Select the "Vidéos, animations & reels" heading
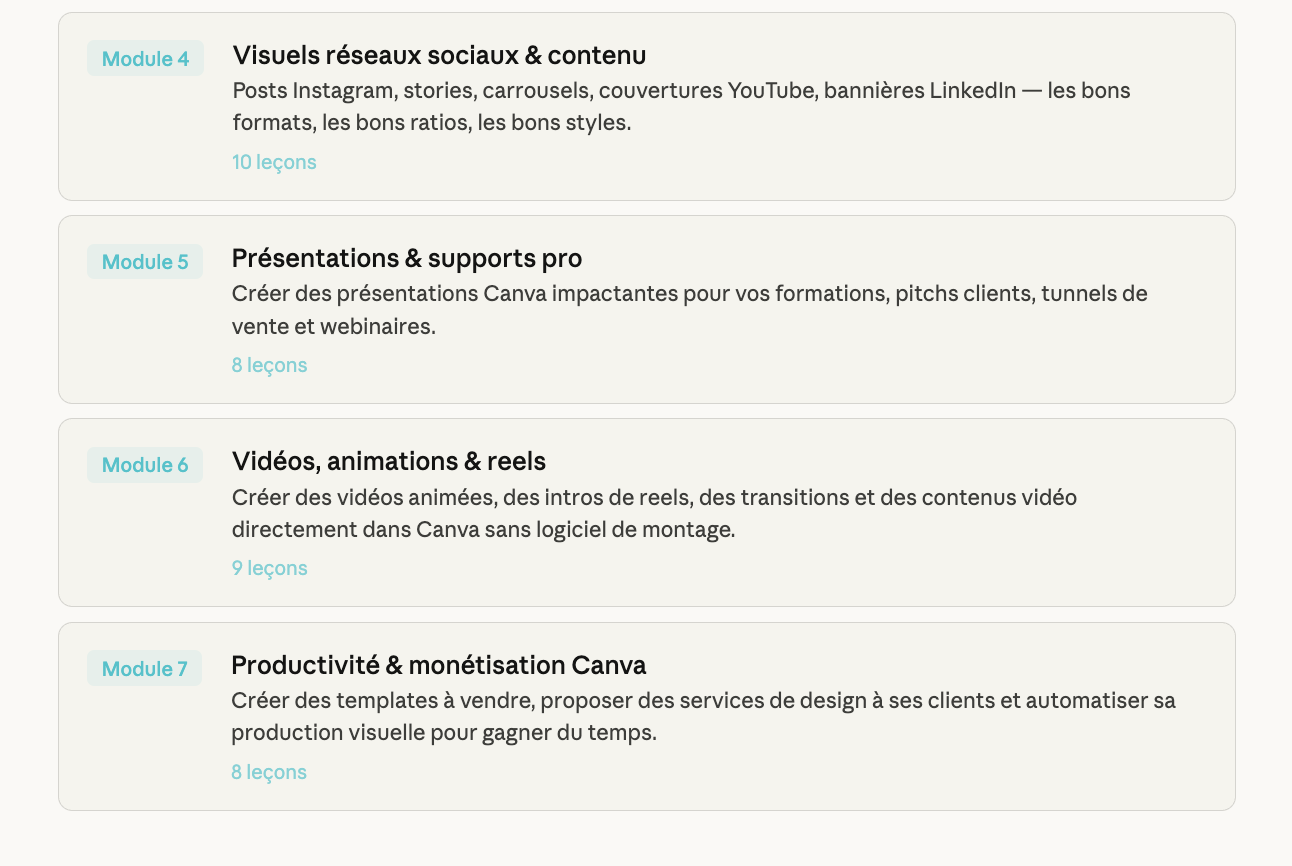This screenshot has width=1292, height=866. [388, 461]
